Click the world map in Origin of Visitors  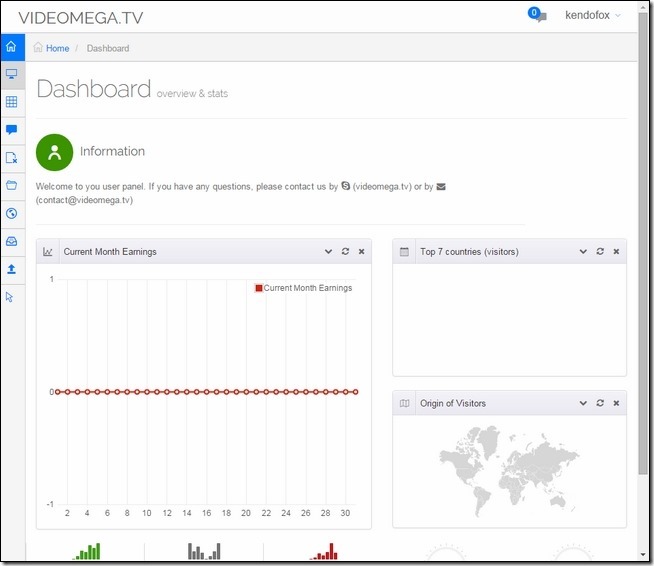(x=509, y=470)
